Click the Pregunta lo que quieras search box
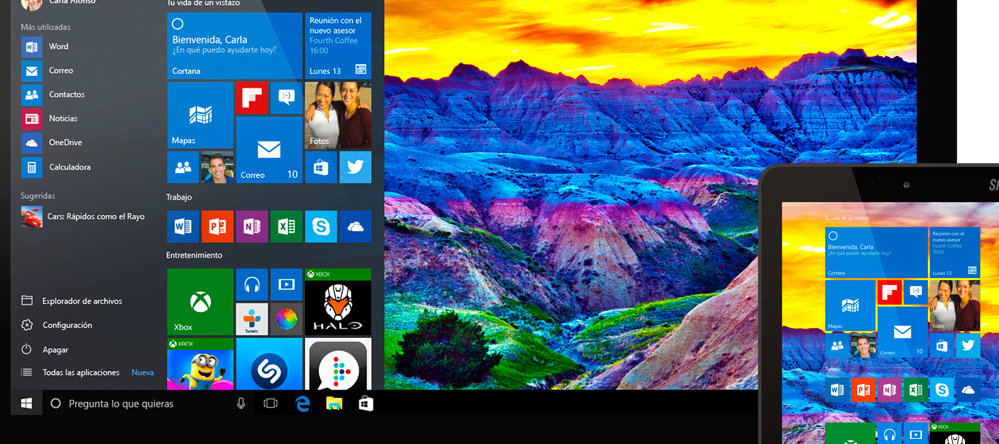The width and height of the screenshot is (999, 444). tap(148, 403)
